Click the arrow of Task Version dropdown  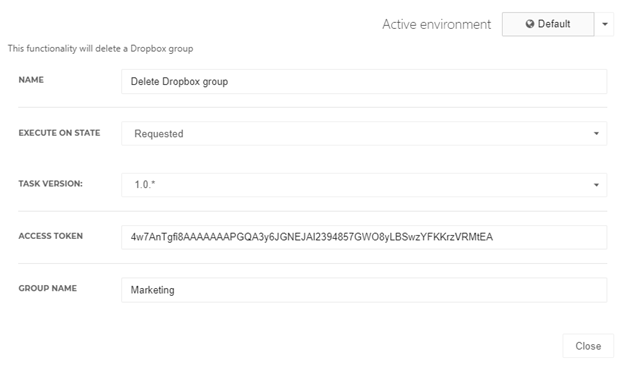tap(596, 185)
